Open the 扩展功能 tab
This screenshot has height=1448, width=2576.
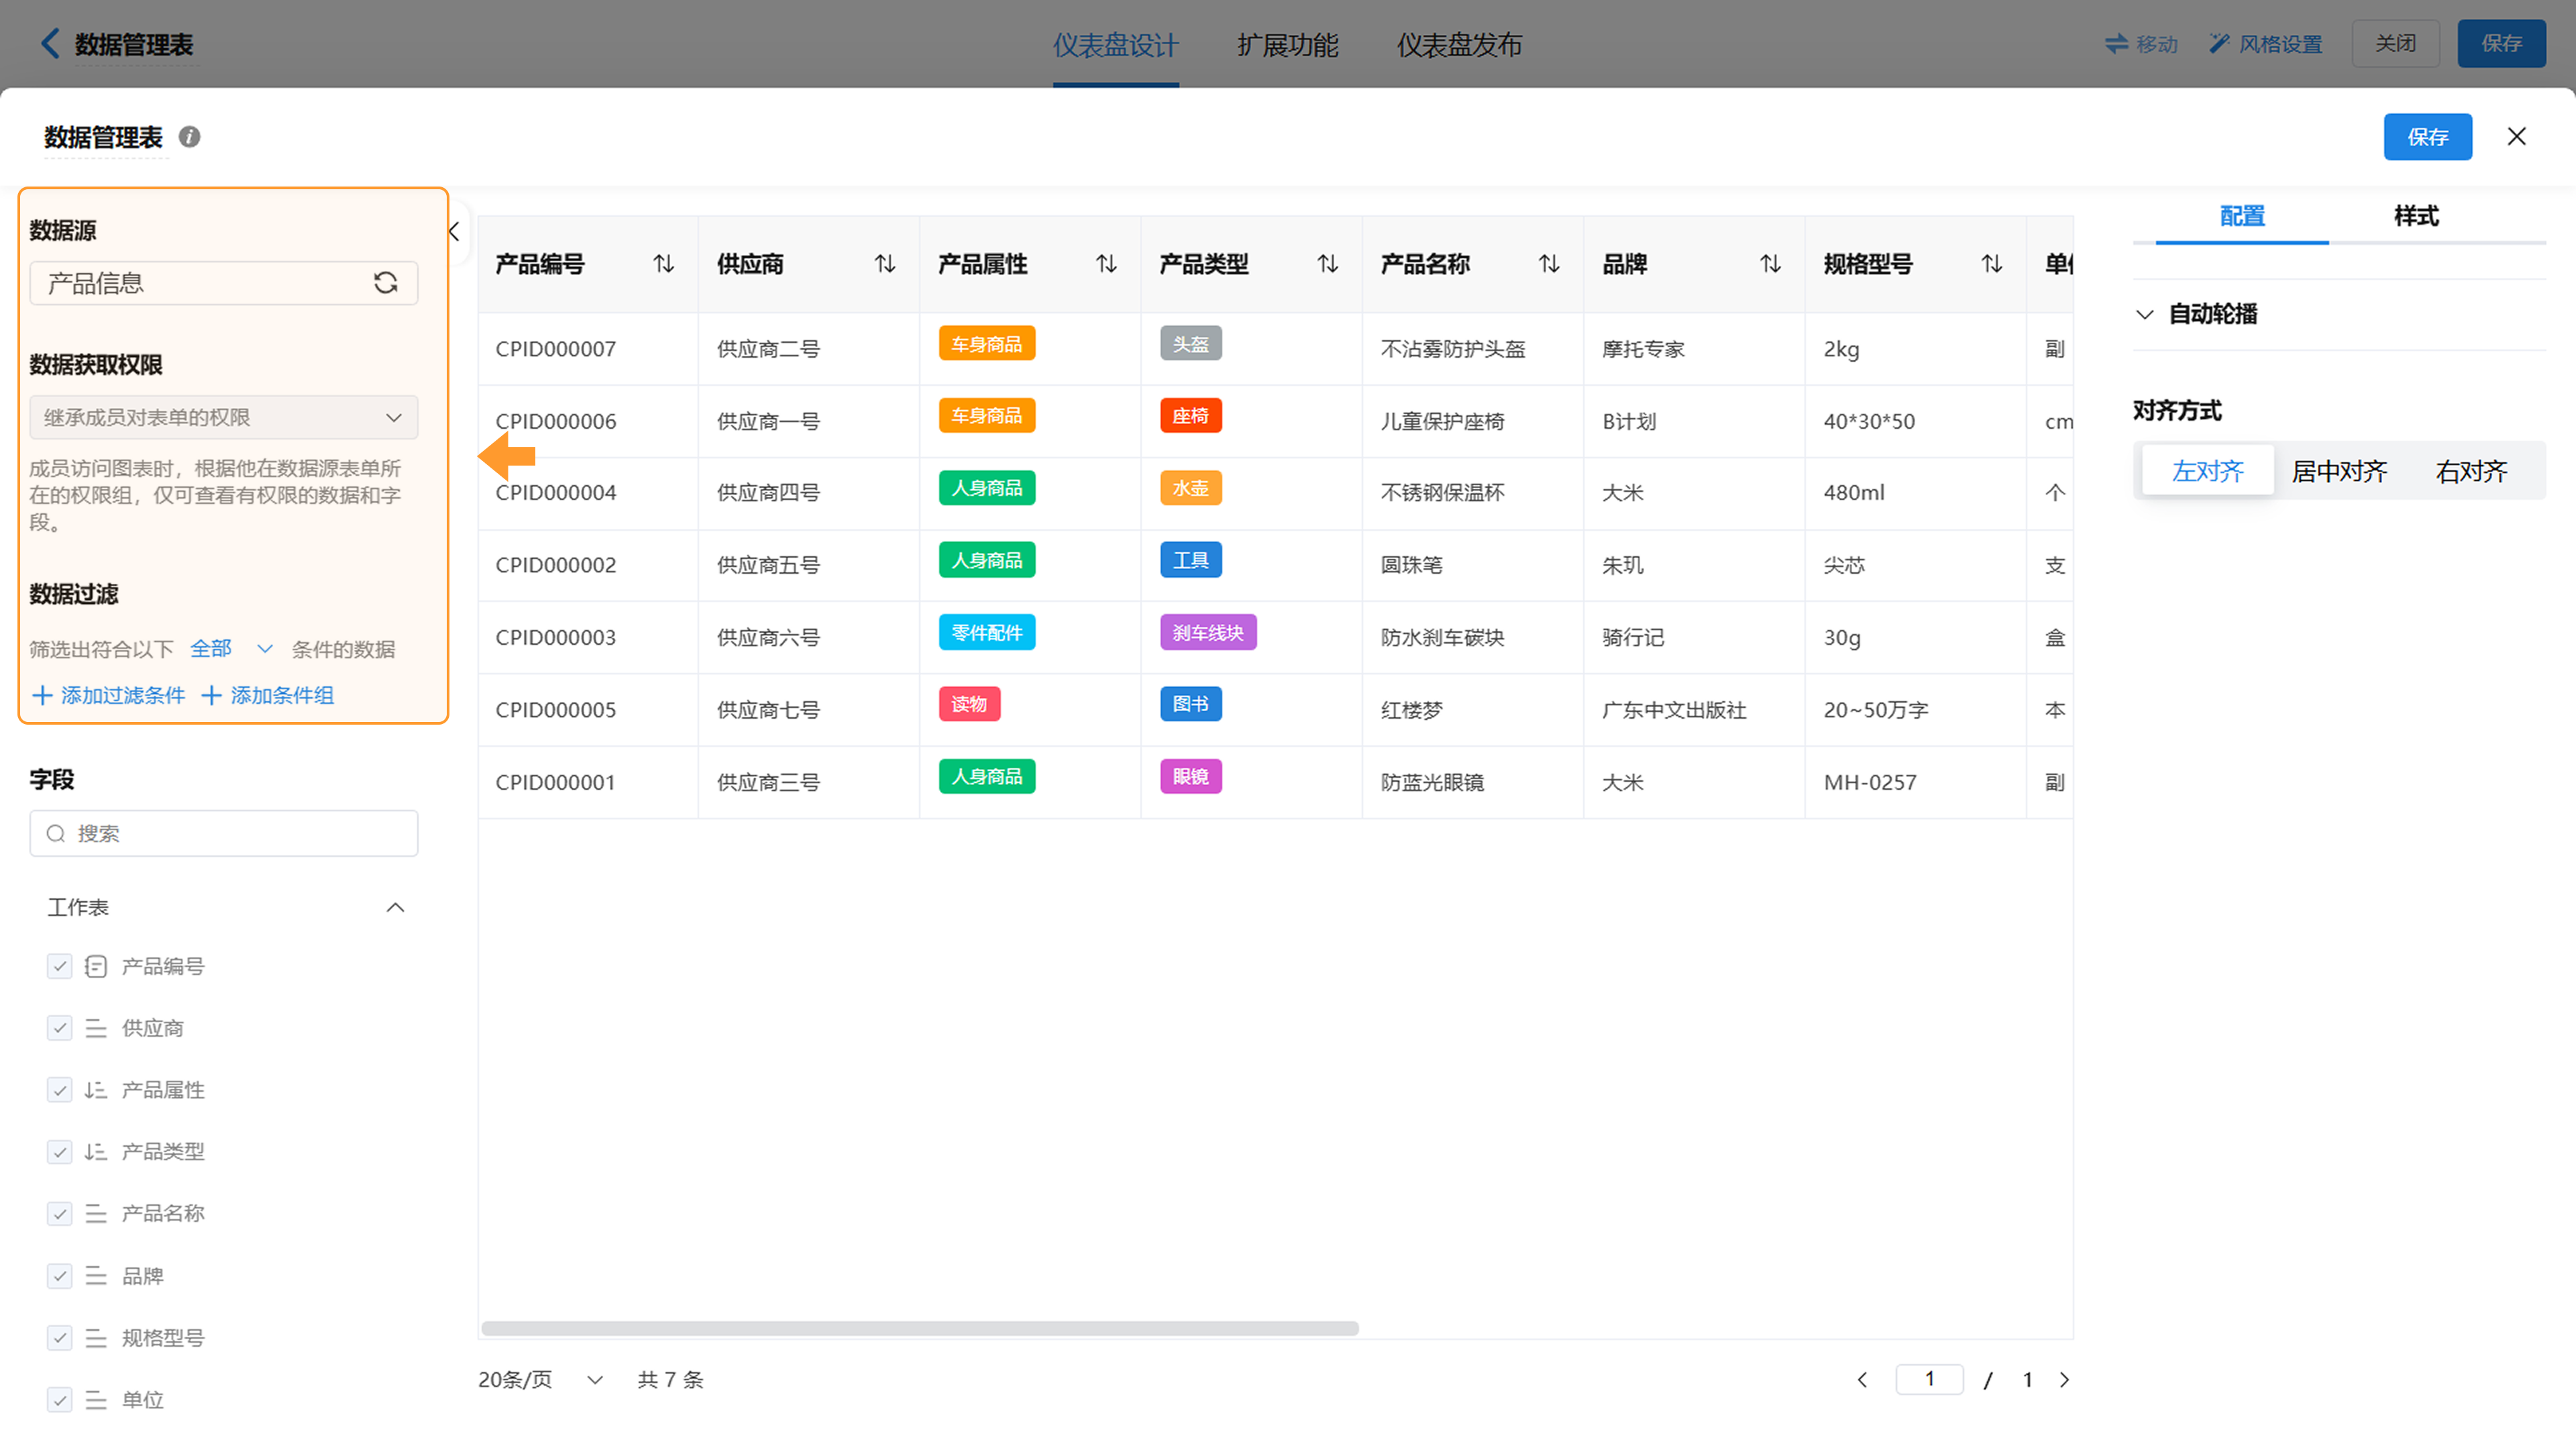(1287, 45)
